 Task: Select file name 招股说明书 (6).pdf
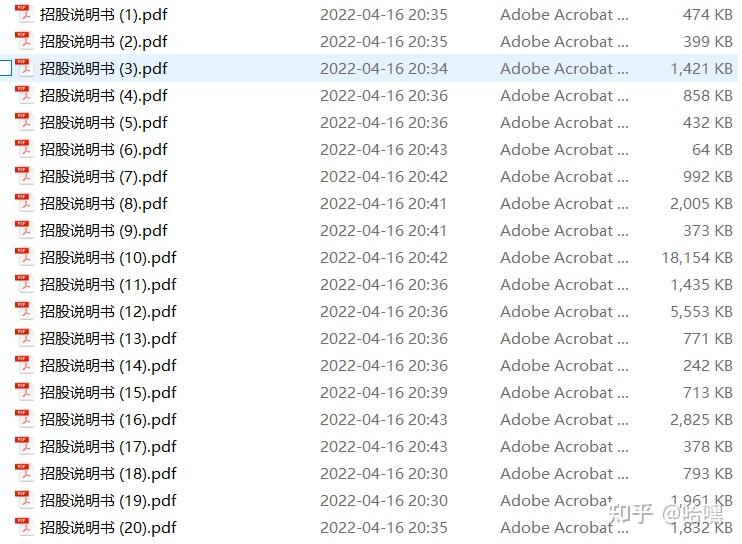104,149
